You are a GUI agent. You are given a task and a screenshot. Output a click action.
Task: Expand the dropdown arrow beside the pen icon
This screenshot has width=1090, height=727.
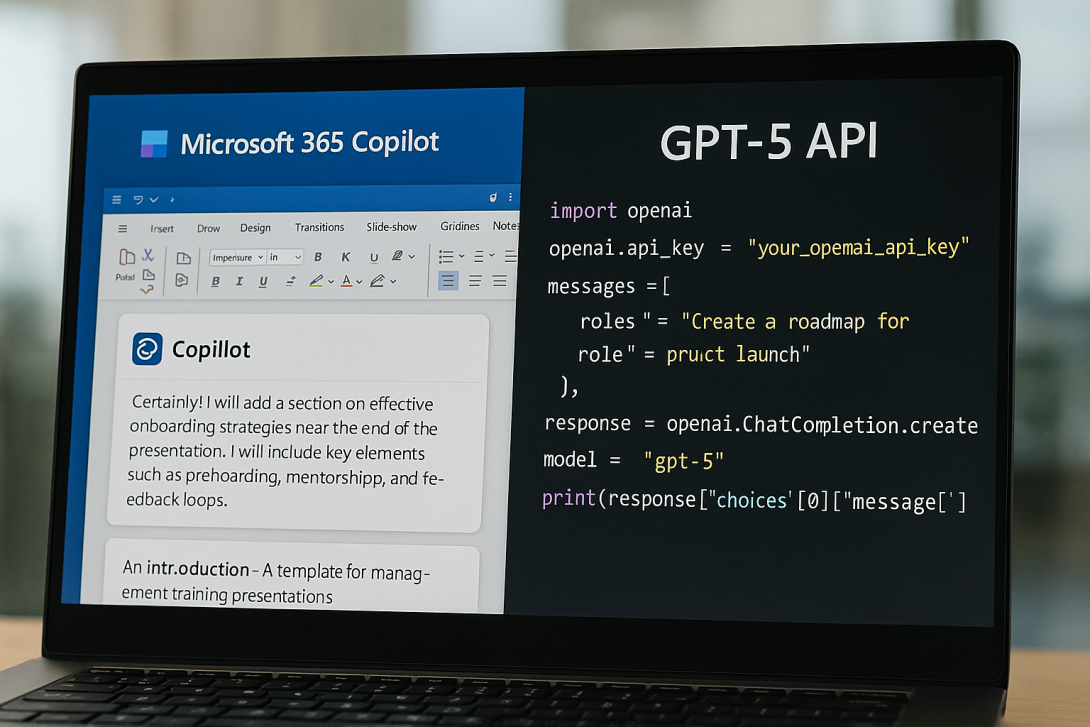(393, 281)
